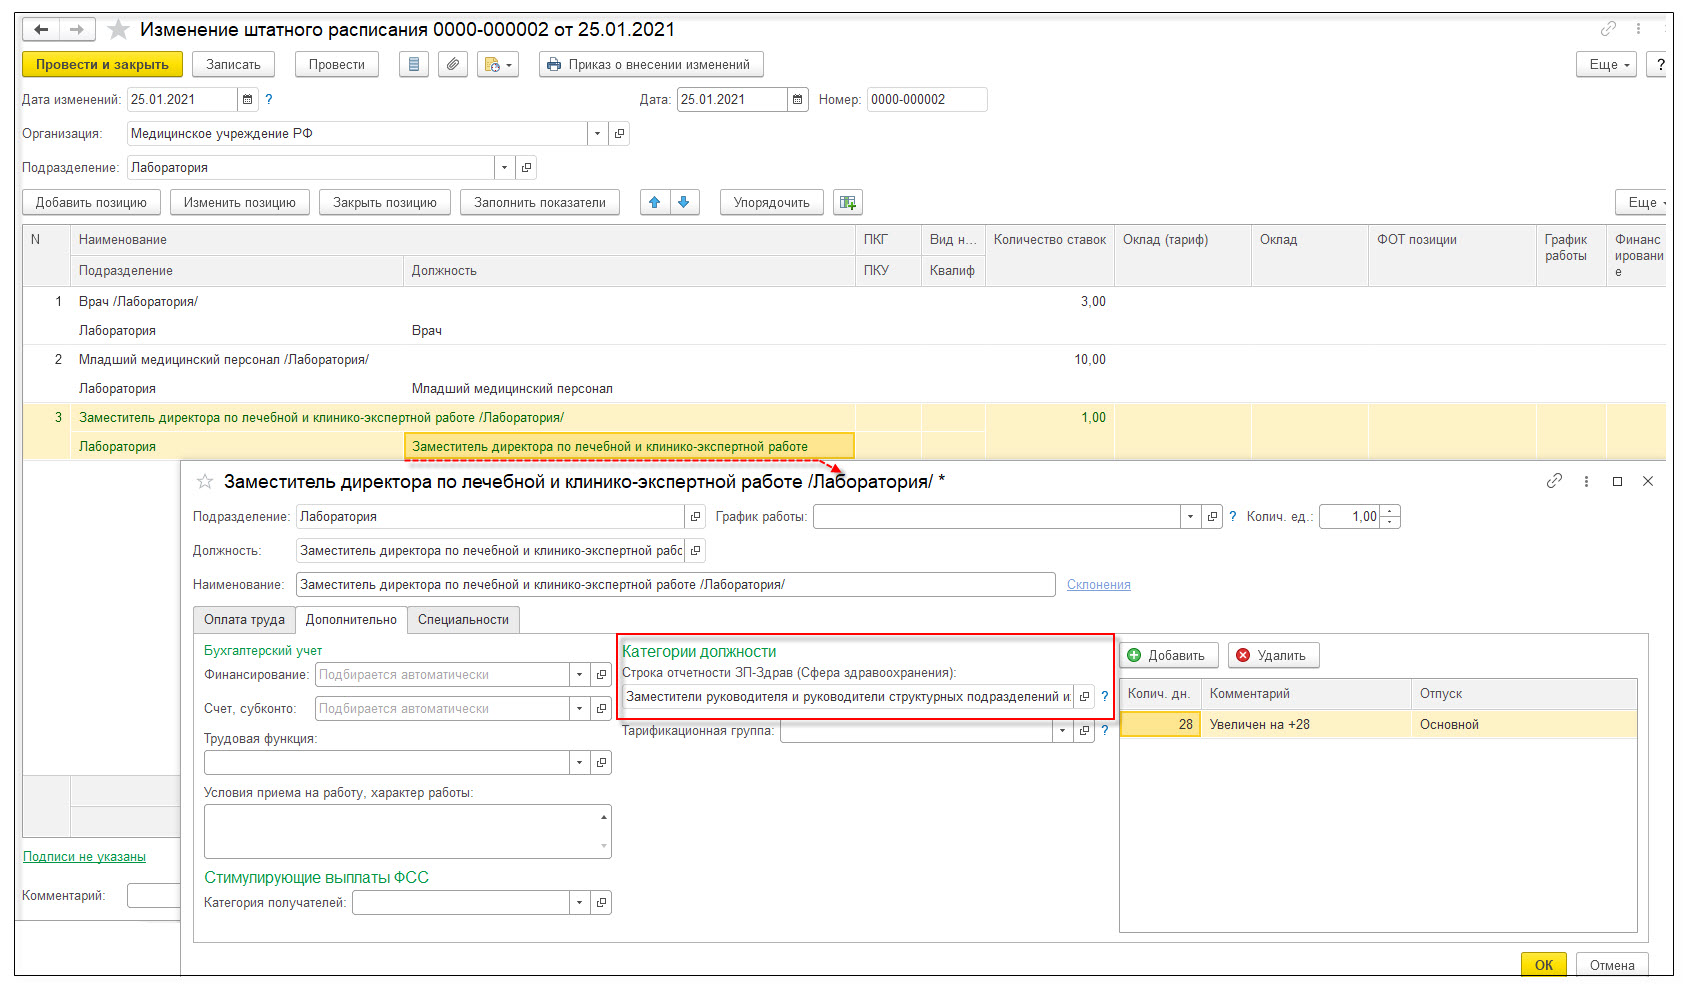1686x988 pixels.
Task: Open the top Еще menu
Action: point(1607,64)
